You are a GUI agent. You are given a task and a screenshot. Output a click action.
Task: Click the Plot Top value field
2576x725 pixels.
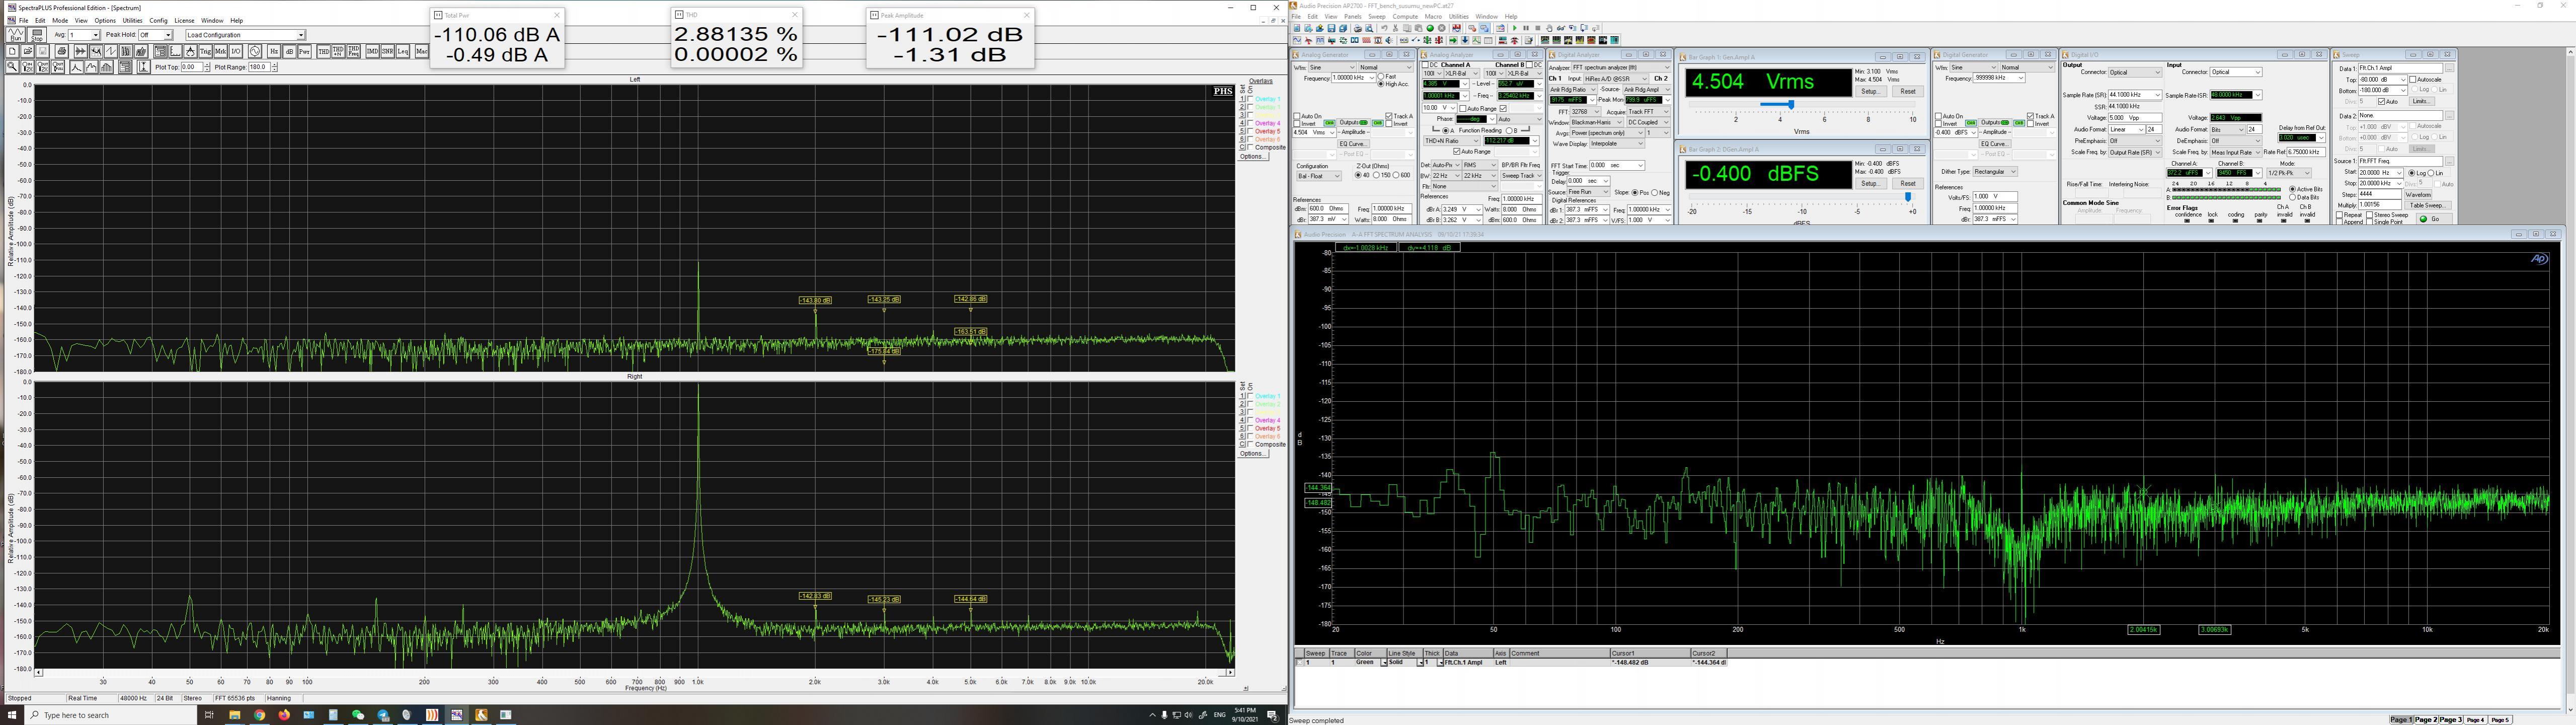coord(192,67)
